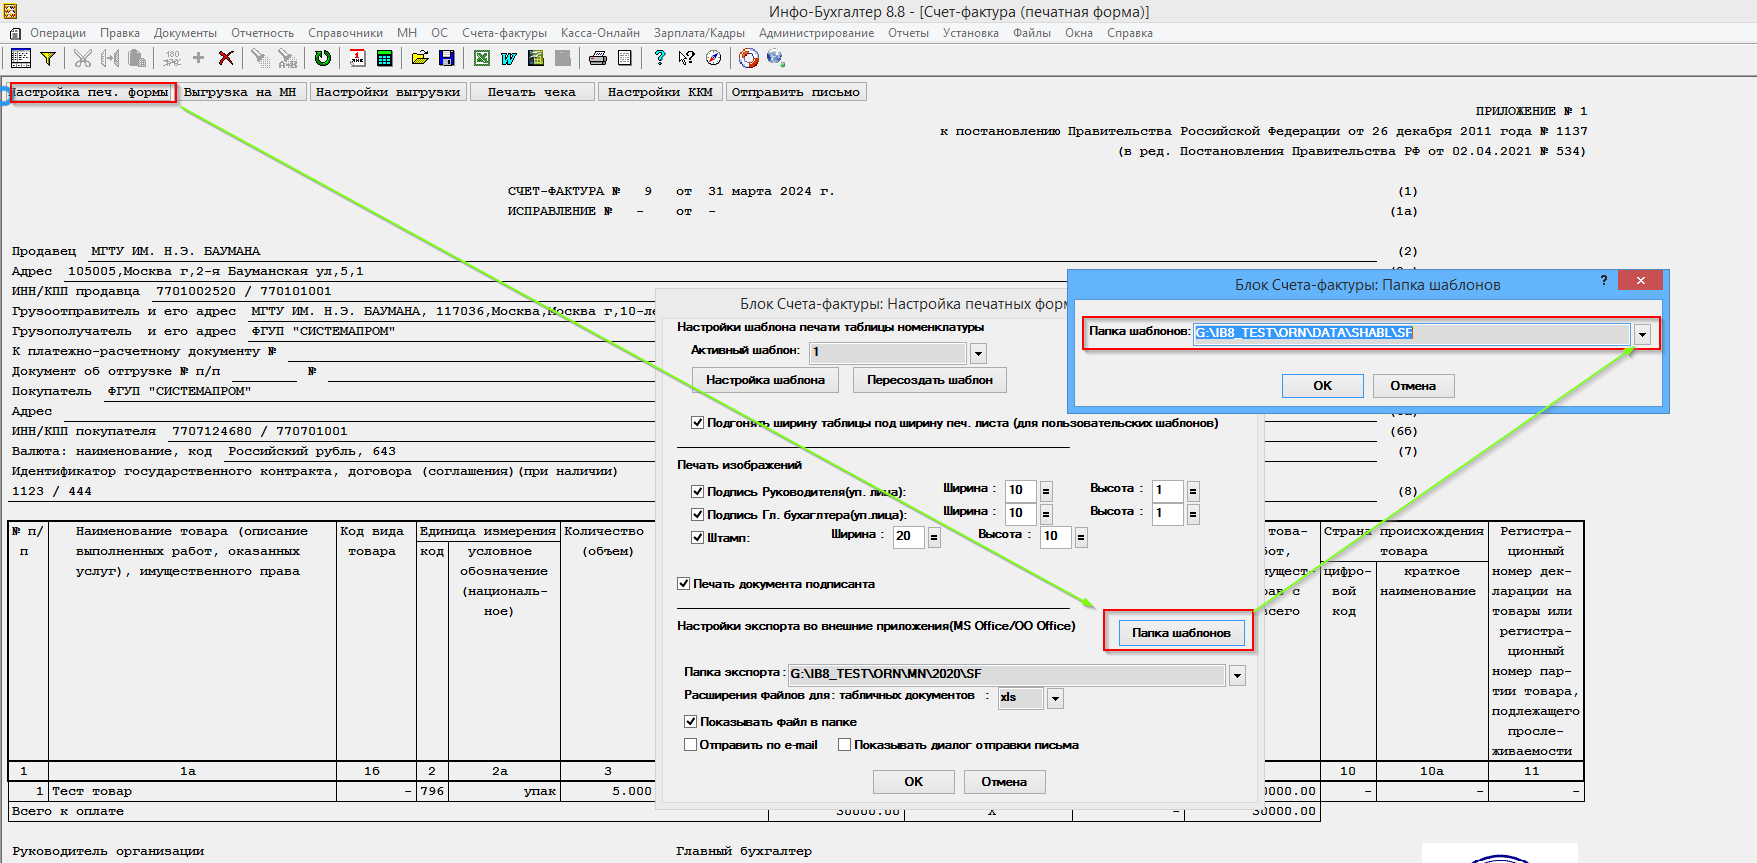Click the Выгрузка на МН button
Viewport: 1757px width, 863px height.
[x=240, y=92]
